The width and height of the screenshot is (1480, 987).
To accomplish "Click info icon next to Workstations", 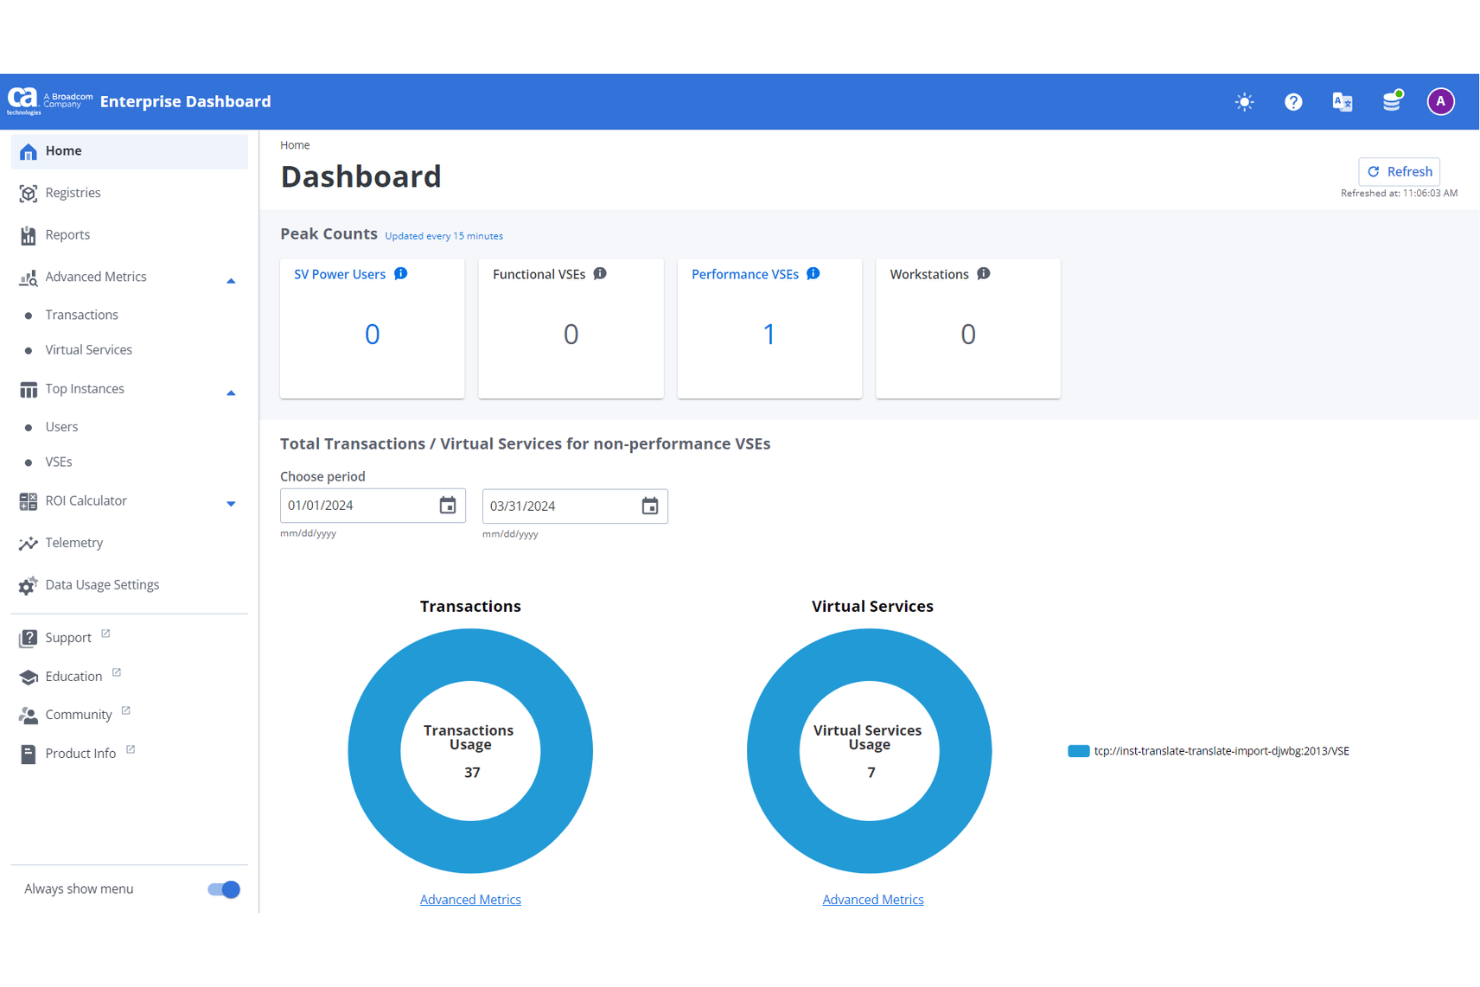I will (x=983, y=273).
